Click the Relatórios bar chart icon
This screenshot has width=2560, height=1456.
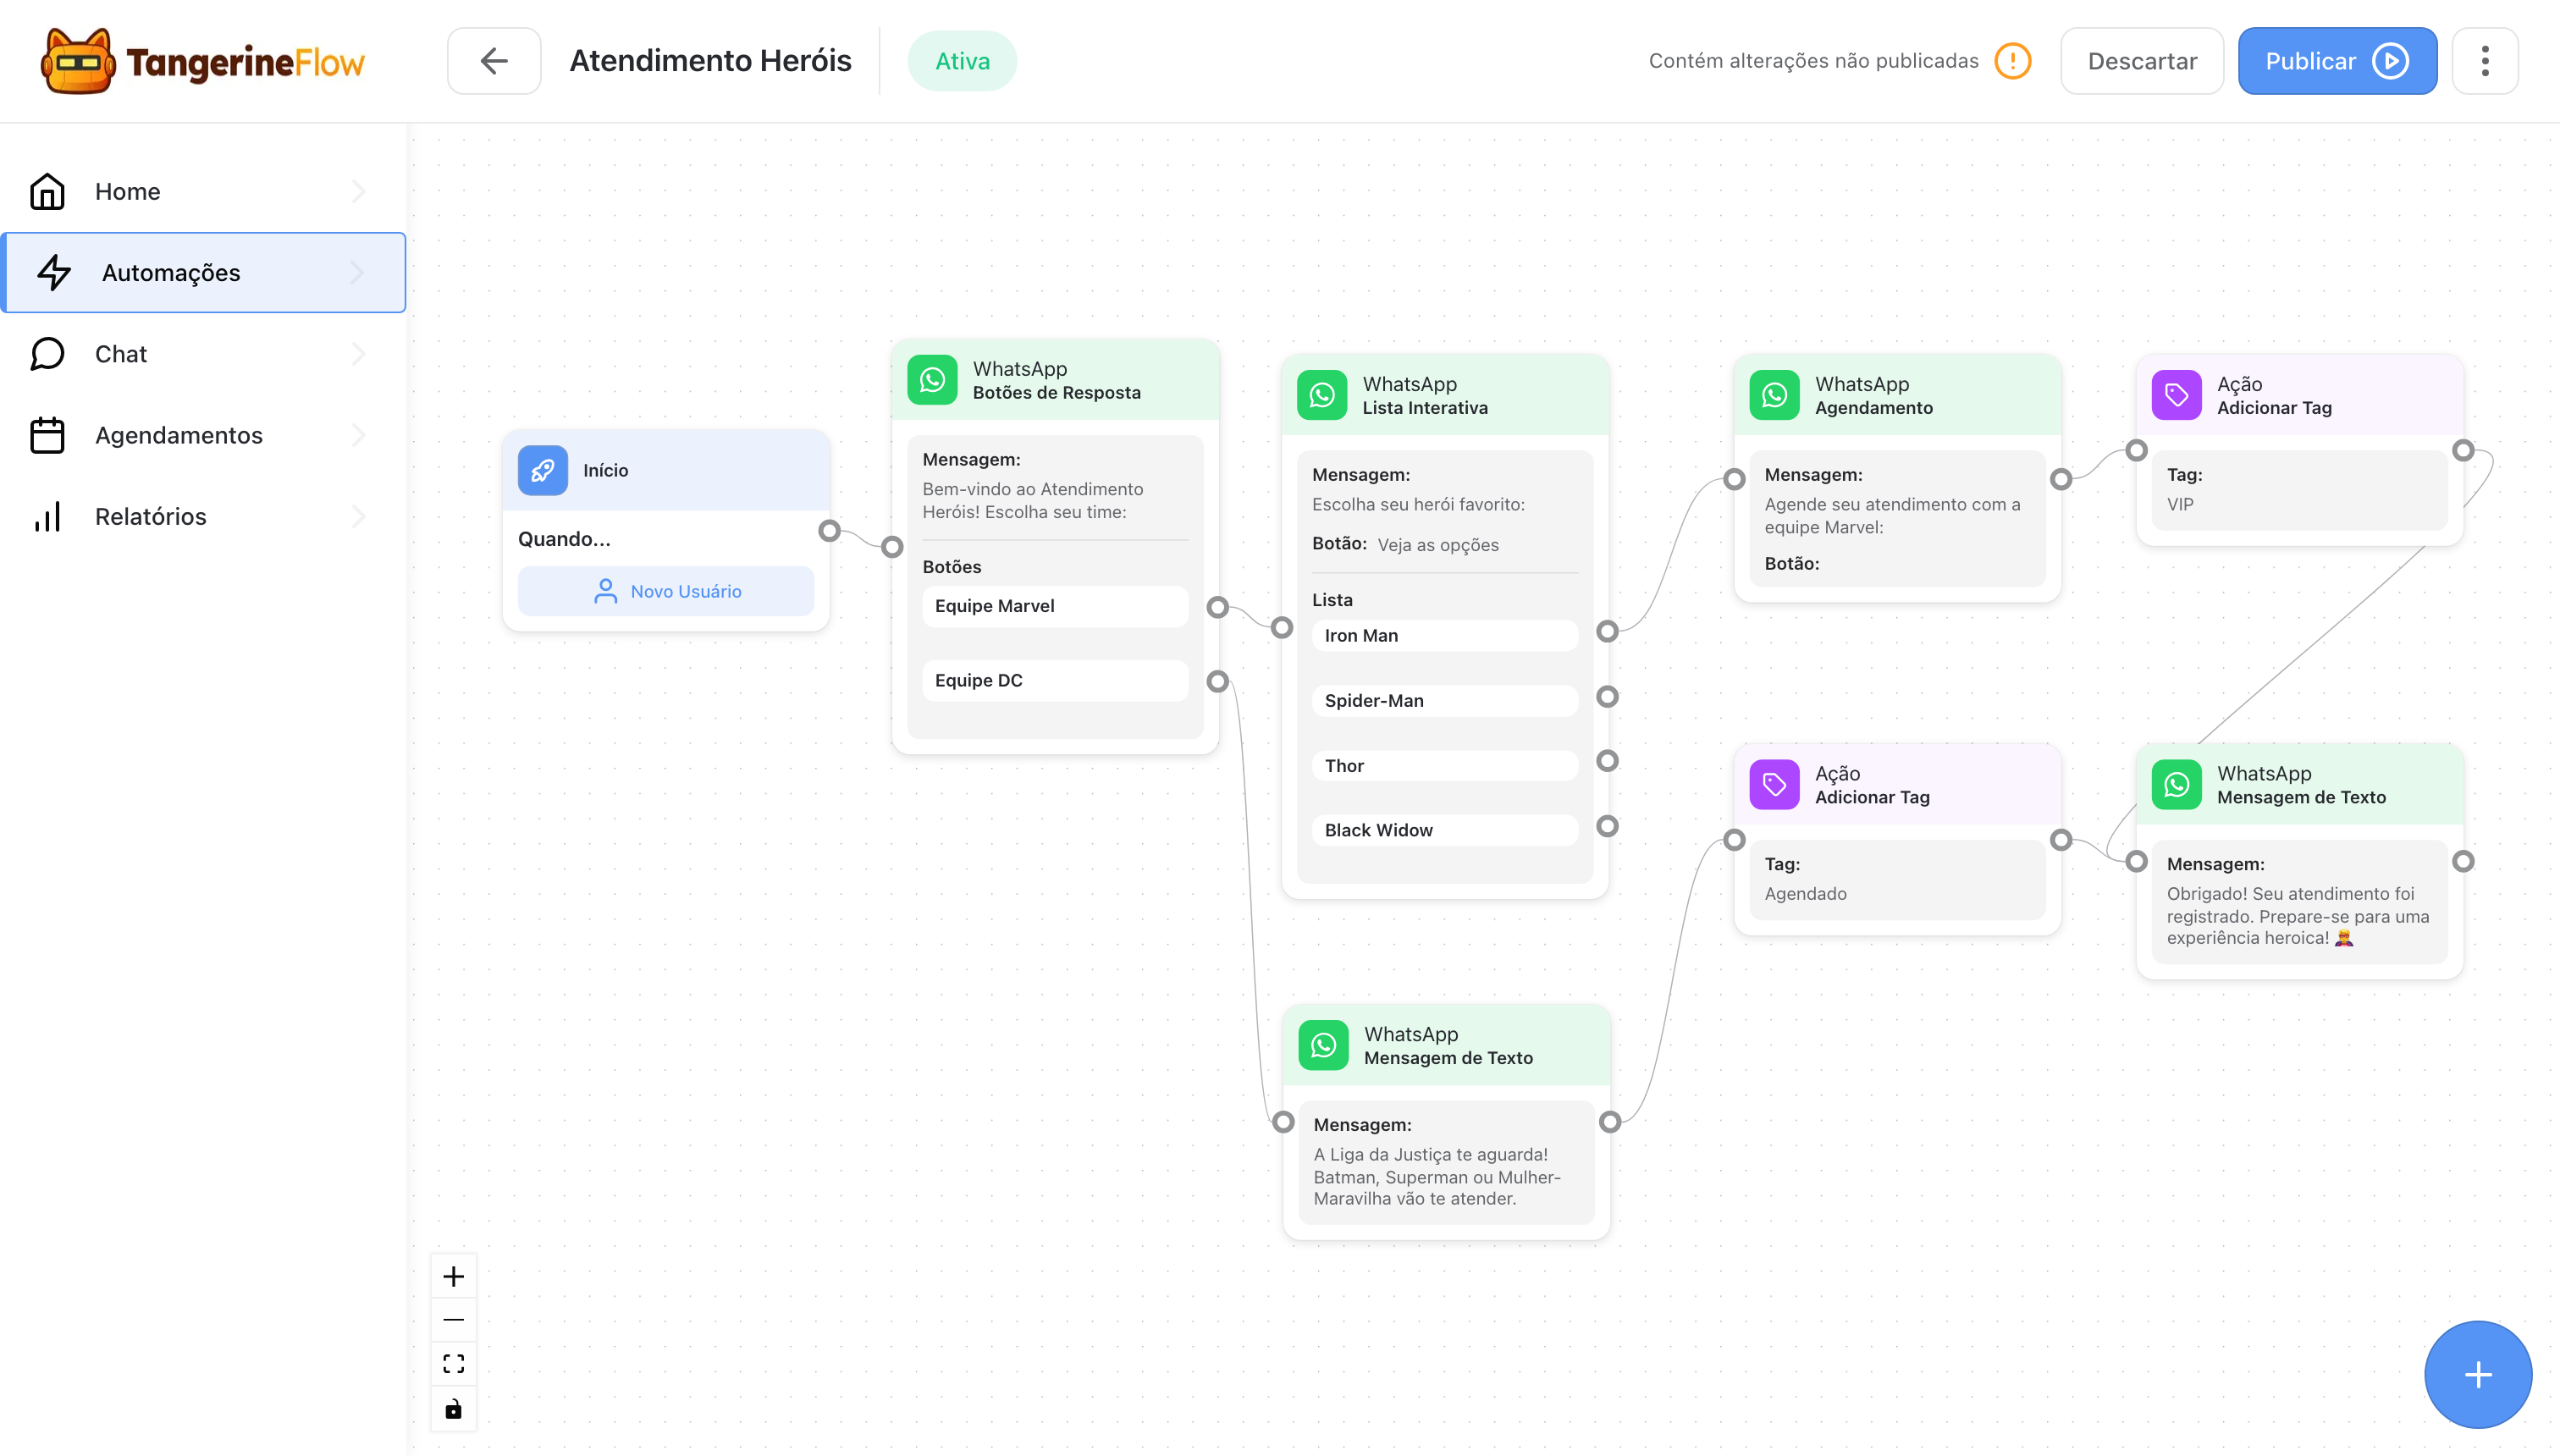(47, 516)
